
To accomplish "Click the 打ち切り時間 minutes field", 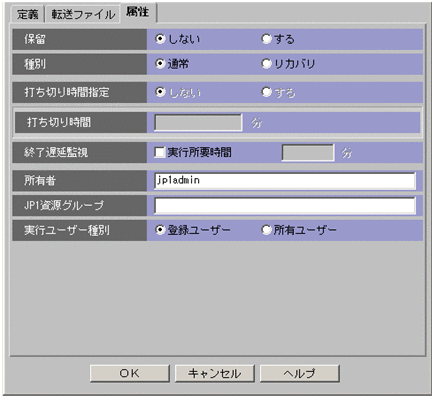I will point(198,123).
